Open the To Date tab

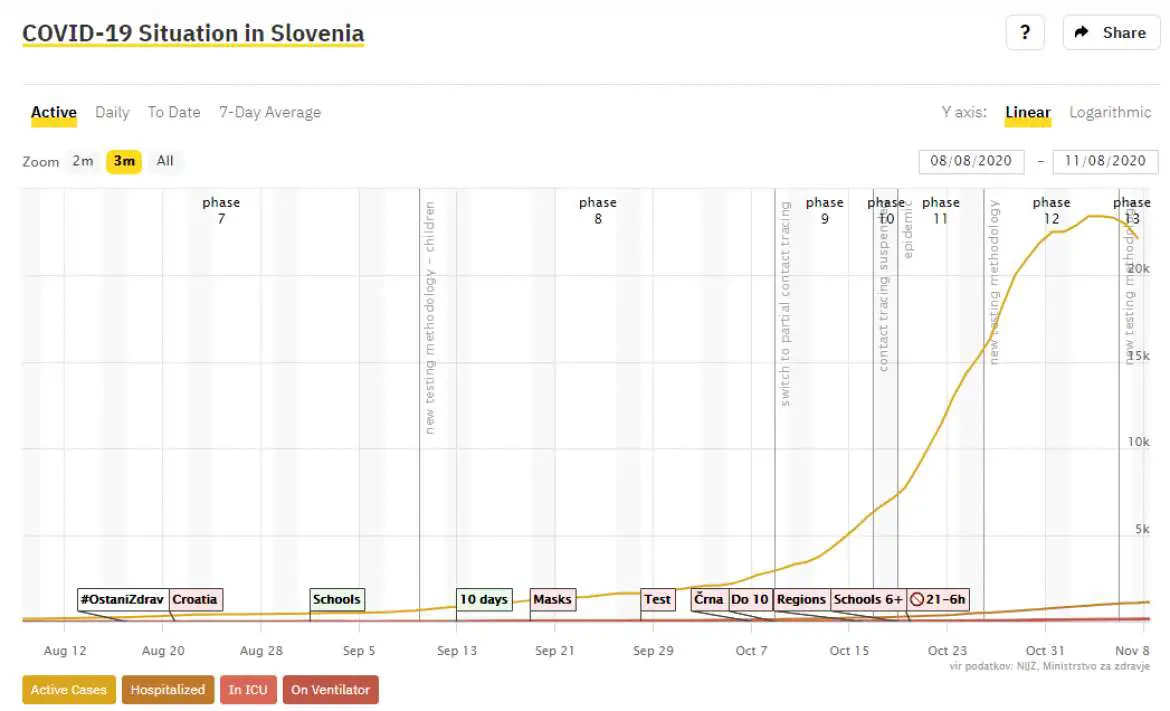pos(174,112)
